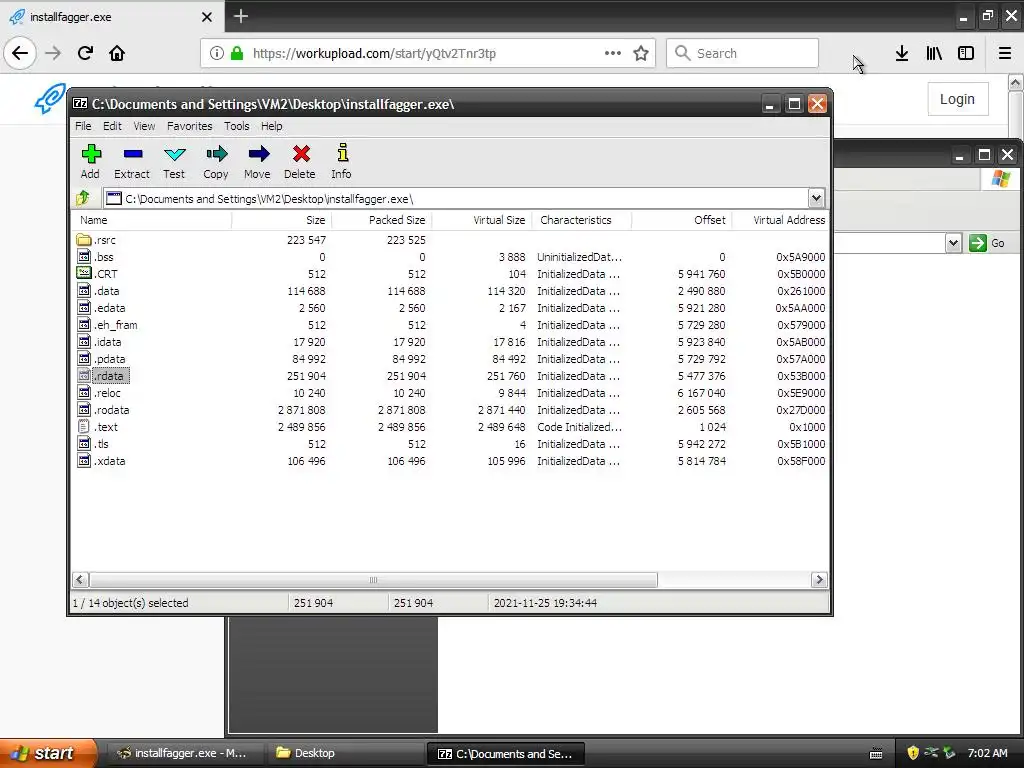This screenshot has height=768, width=1024.
Task: Bookmark this page with the star
Action: pyautogui.click(x=641, y=54)
